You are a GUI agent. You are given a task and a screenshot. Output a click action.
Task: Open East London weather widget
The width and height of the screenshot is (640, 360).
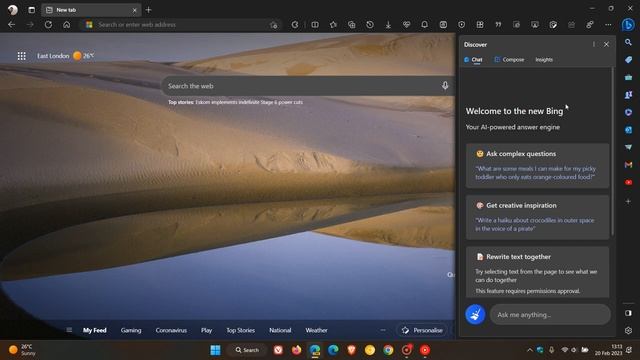tap(65, 56)
